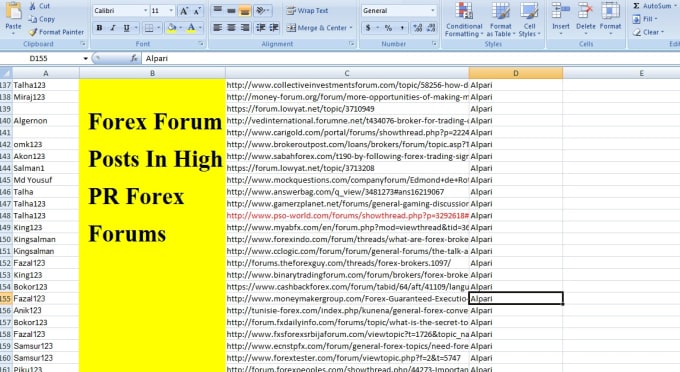Viewport: 680px width, 372px height.
Task: Center text horizontally
Action: 231,28
